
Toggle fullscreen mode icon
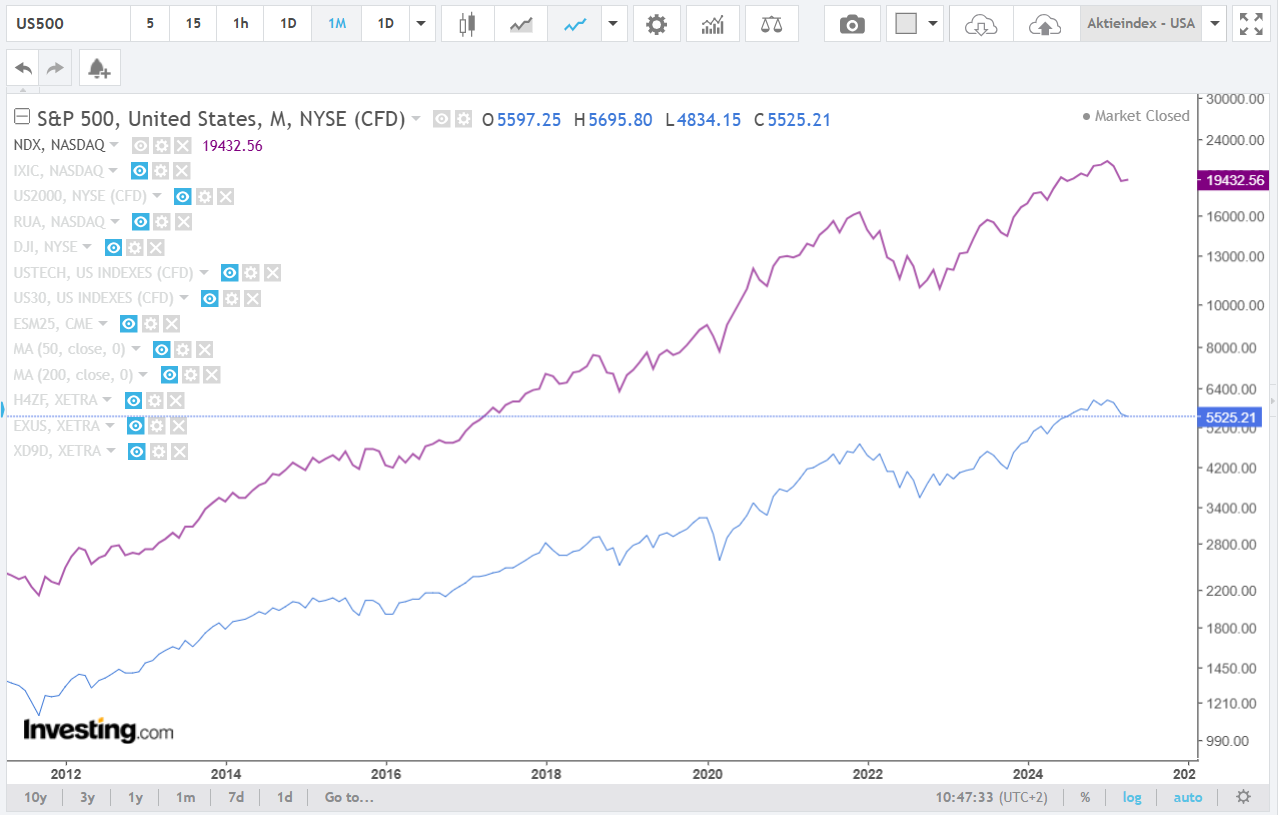[x=1249, y=24]
